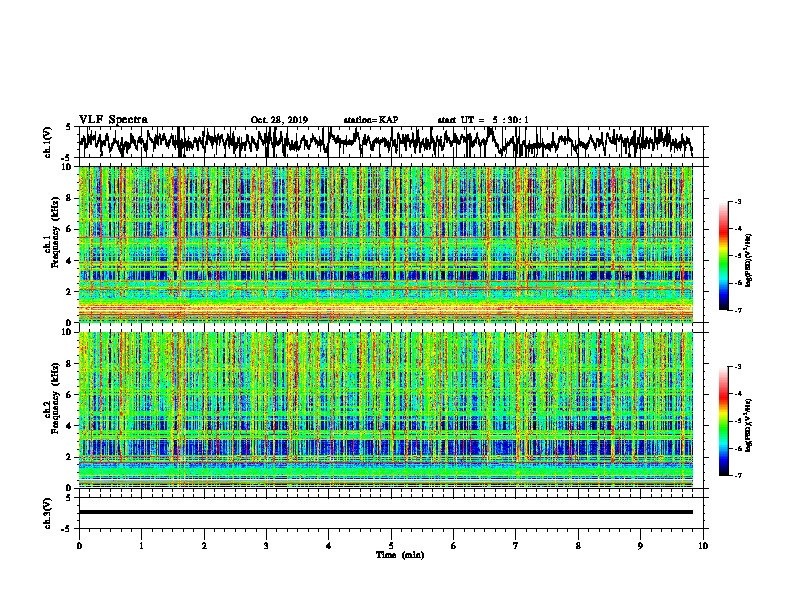792x612 pixels.
Task: Click the time axis tick label "7"
Action: click(516, 546)
